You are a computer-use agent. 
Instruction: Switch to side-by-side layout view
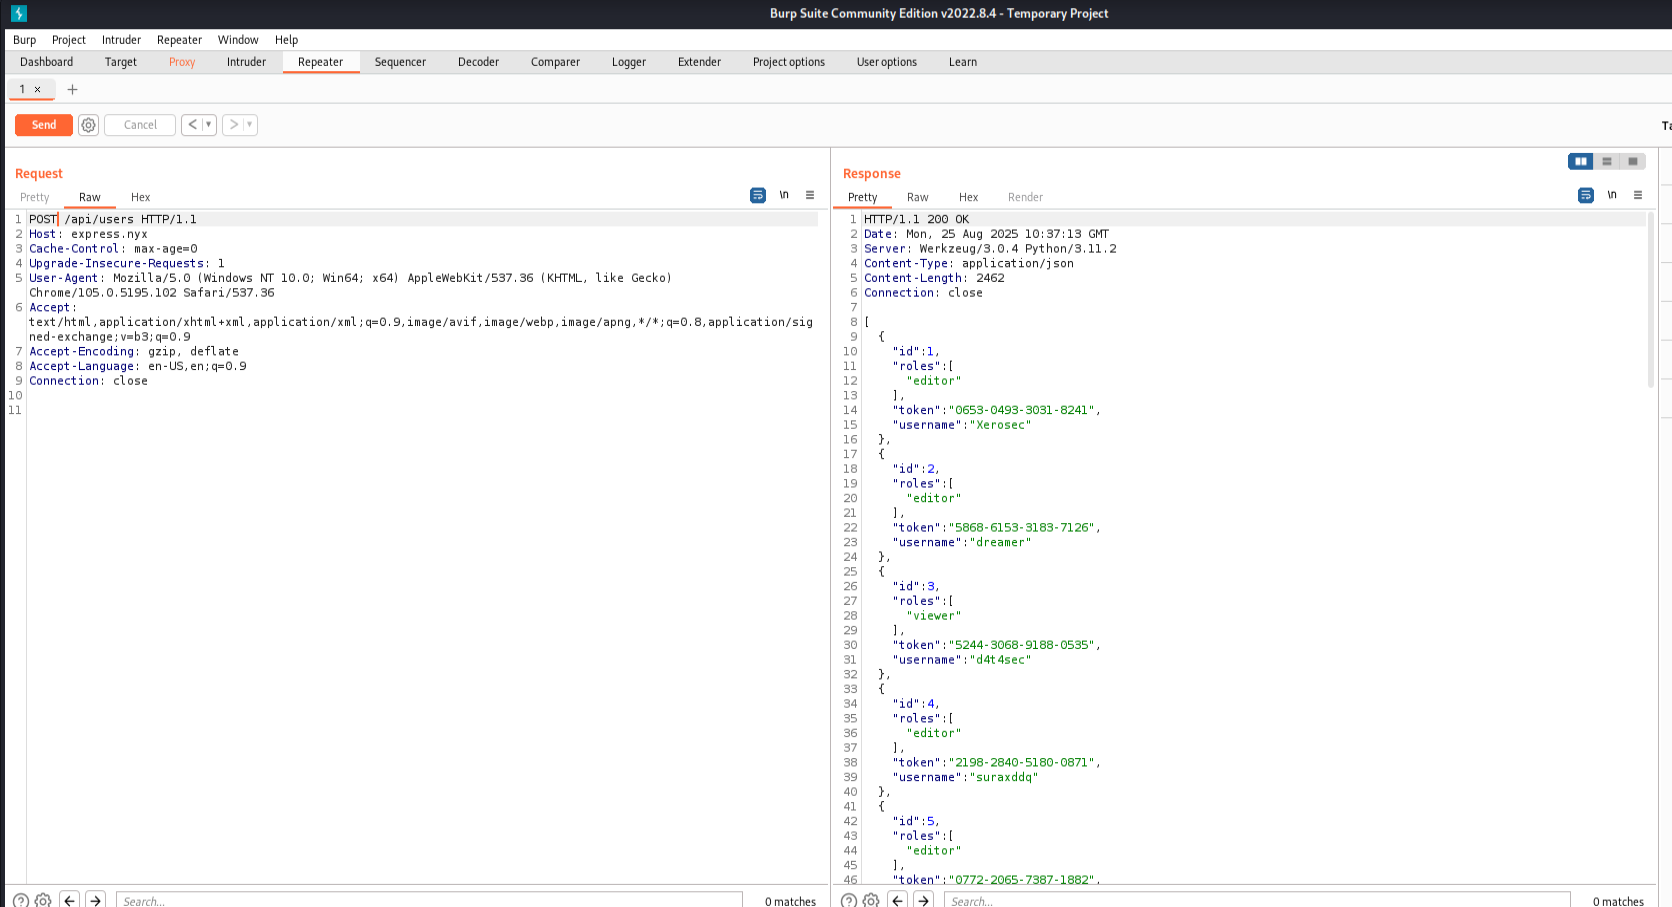(1581, 161)
